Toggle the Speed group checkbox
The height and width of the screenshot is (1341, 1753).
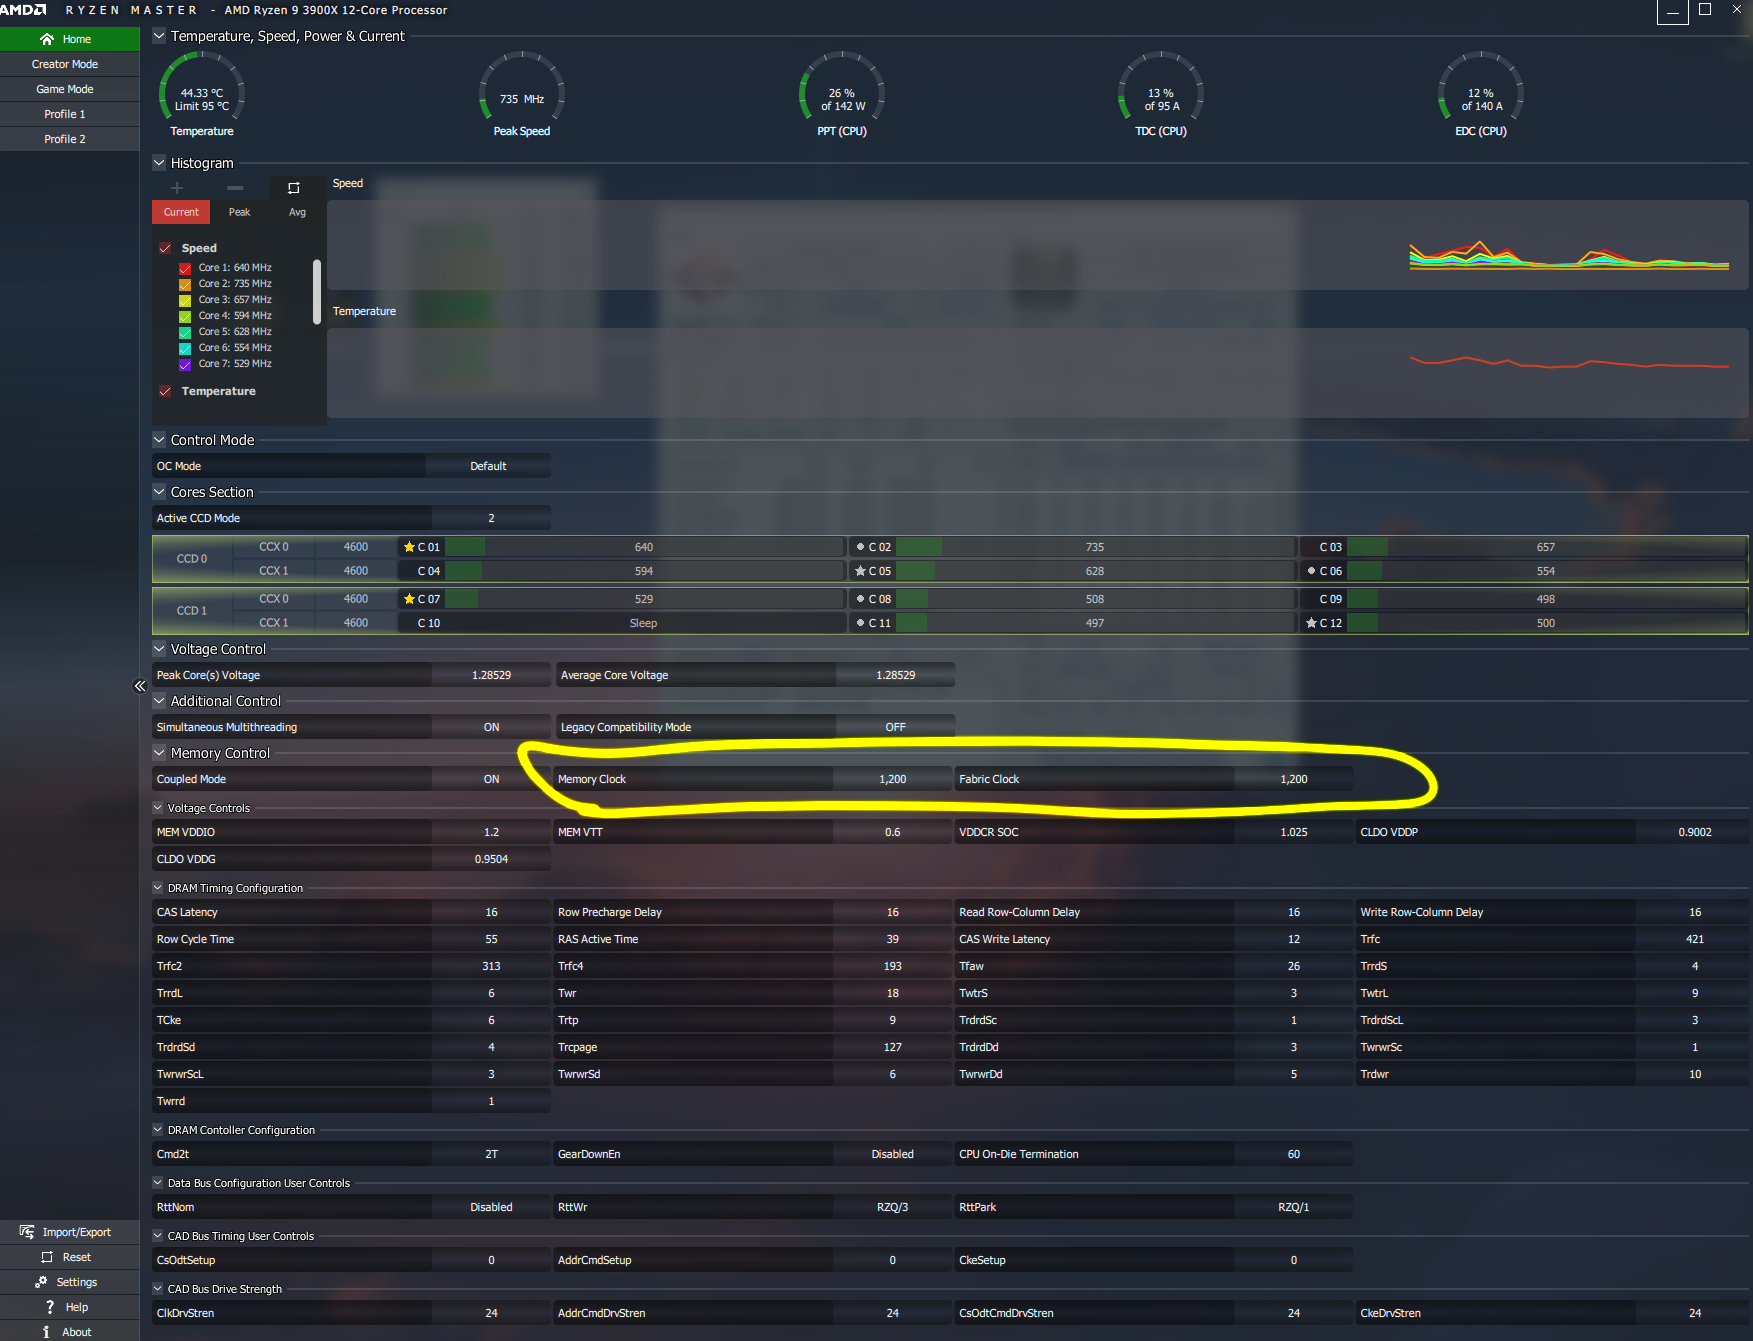[x=165, y=248]
